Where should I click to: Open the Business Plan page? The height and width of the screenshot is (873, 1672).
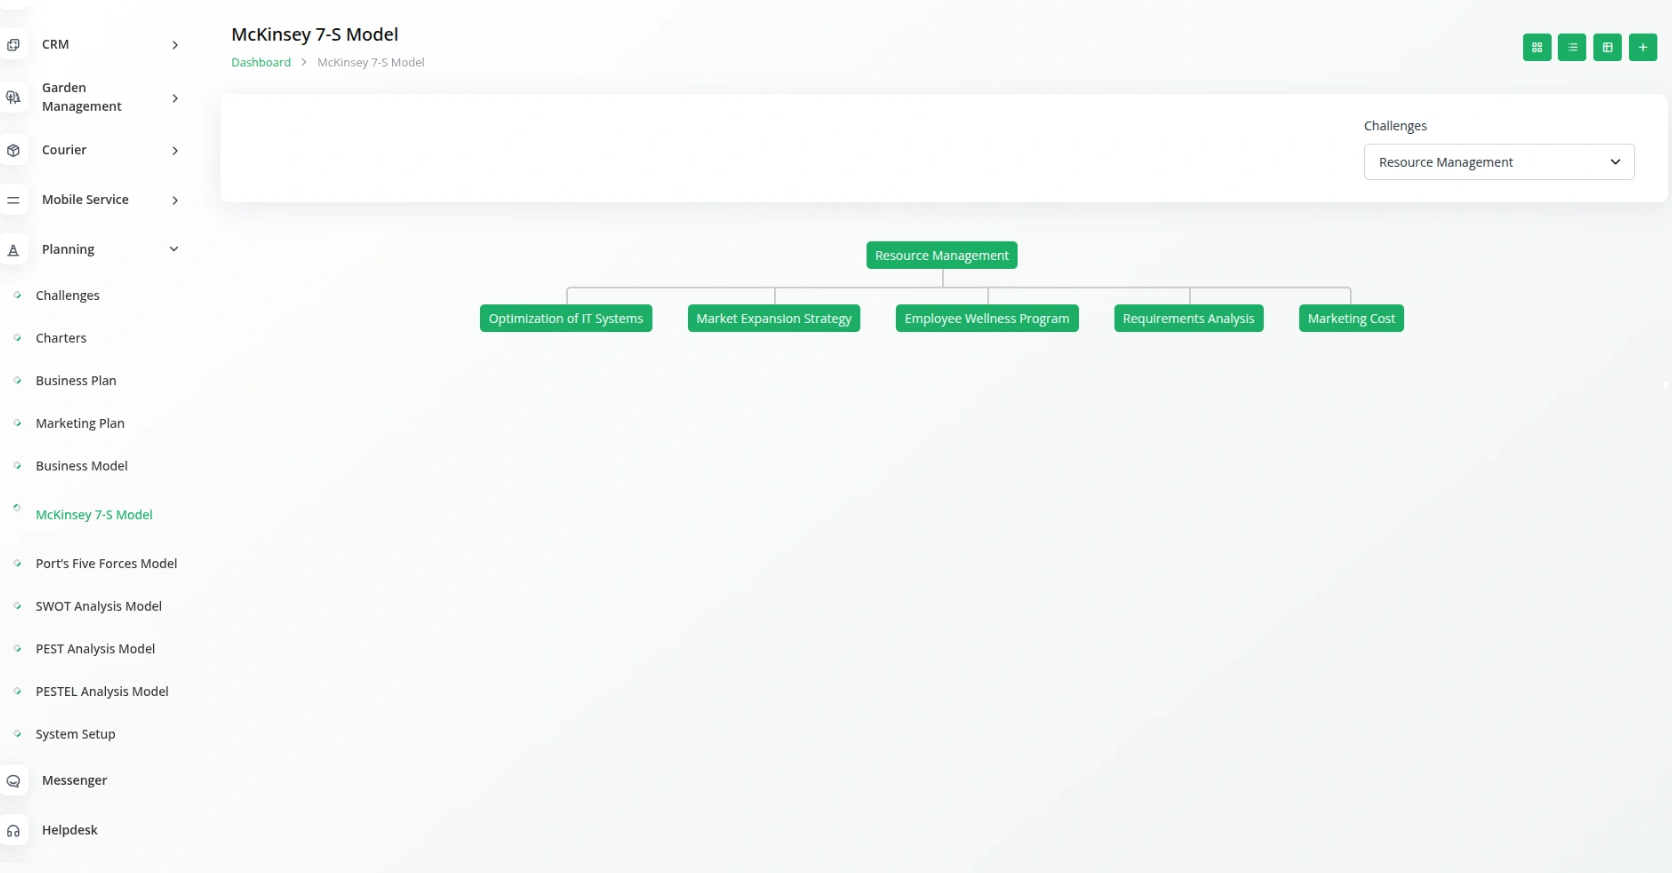(x=76, y=381)
